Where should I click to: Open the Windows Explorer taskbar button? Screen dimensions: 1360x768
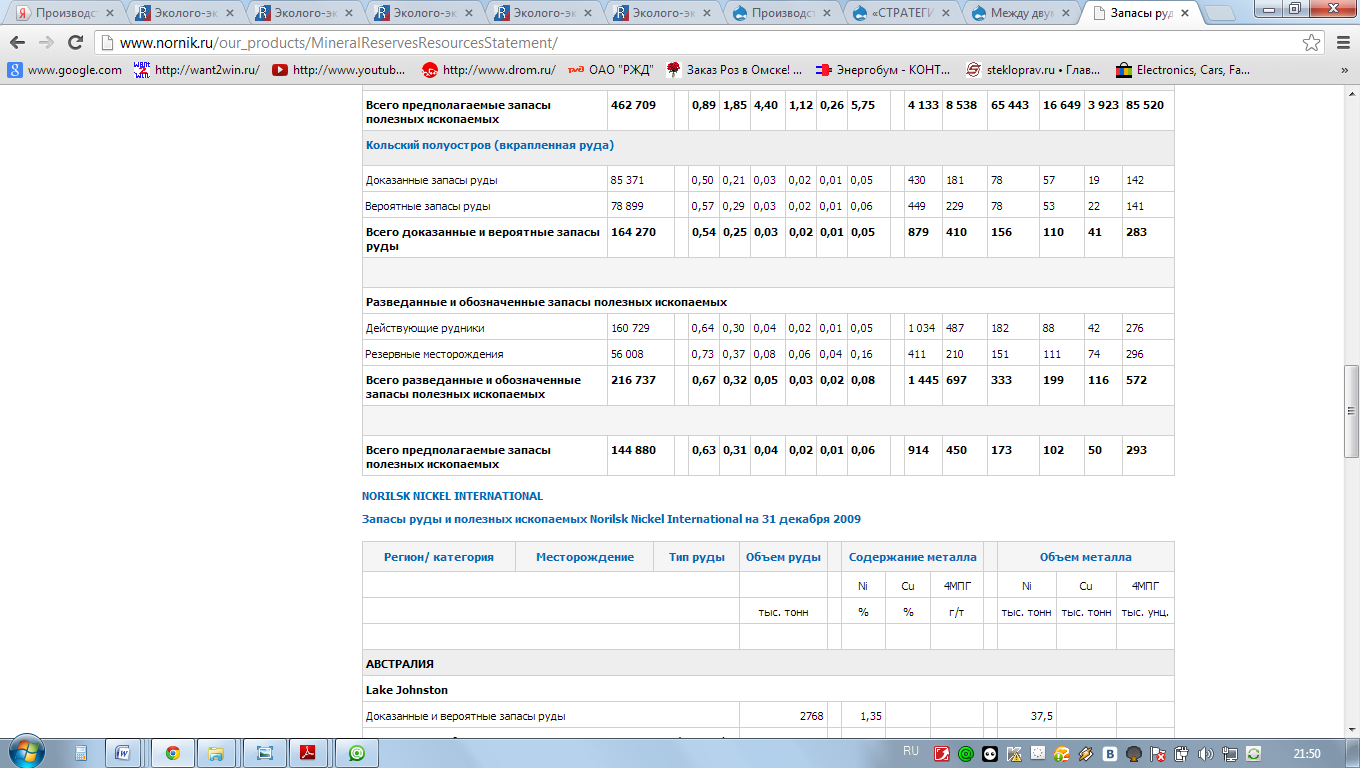click(217, 753)
